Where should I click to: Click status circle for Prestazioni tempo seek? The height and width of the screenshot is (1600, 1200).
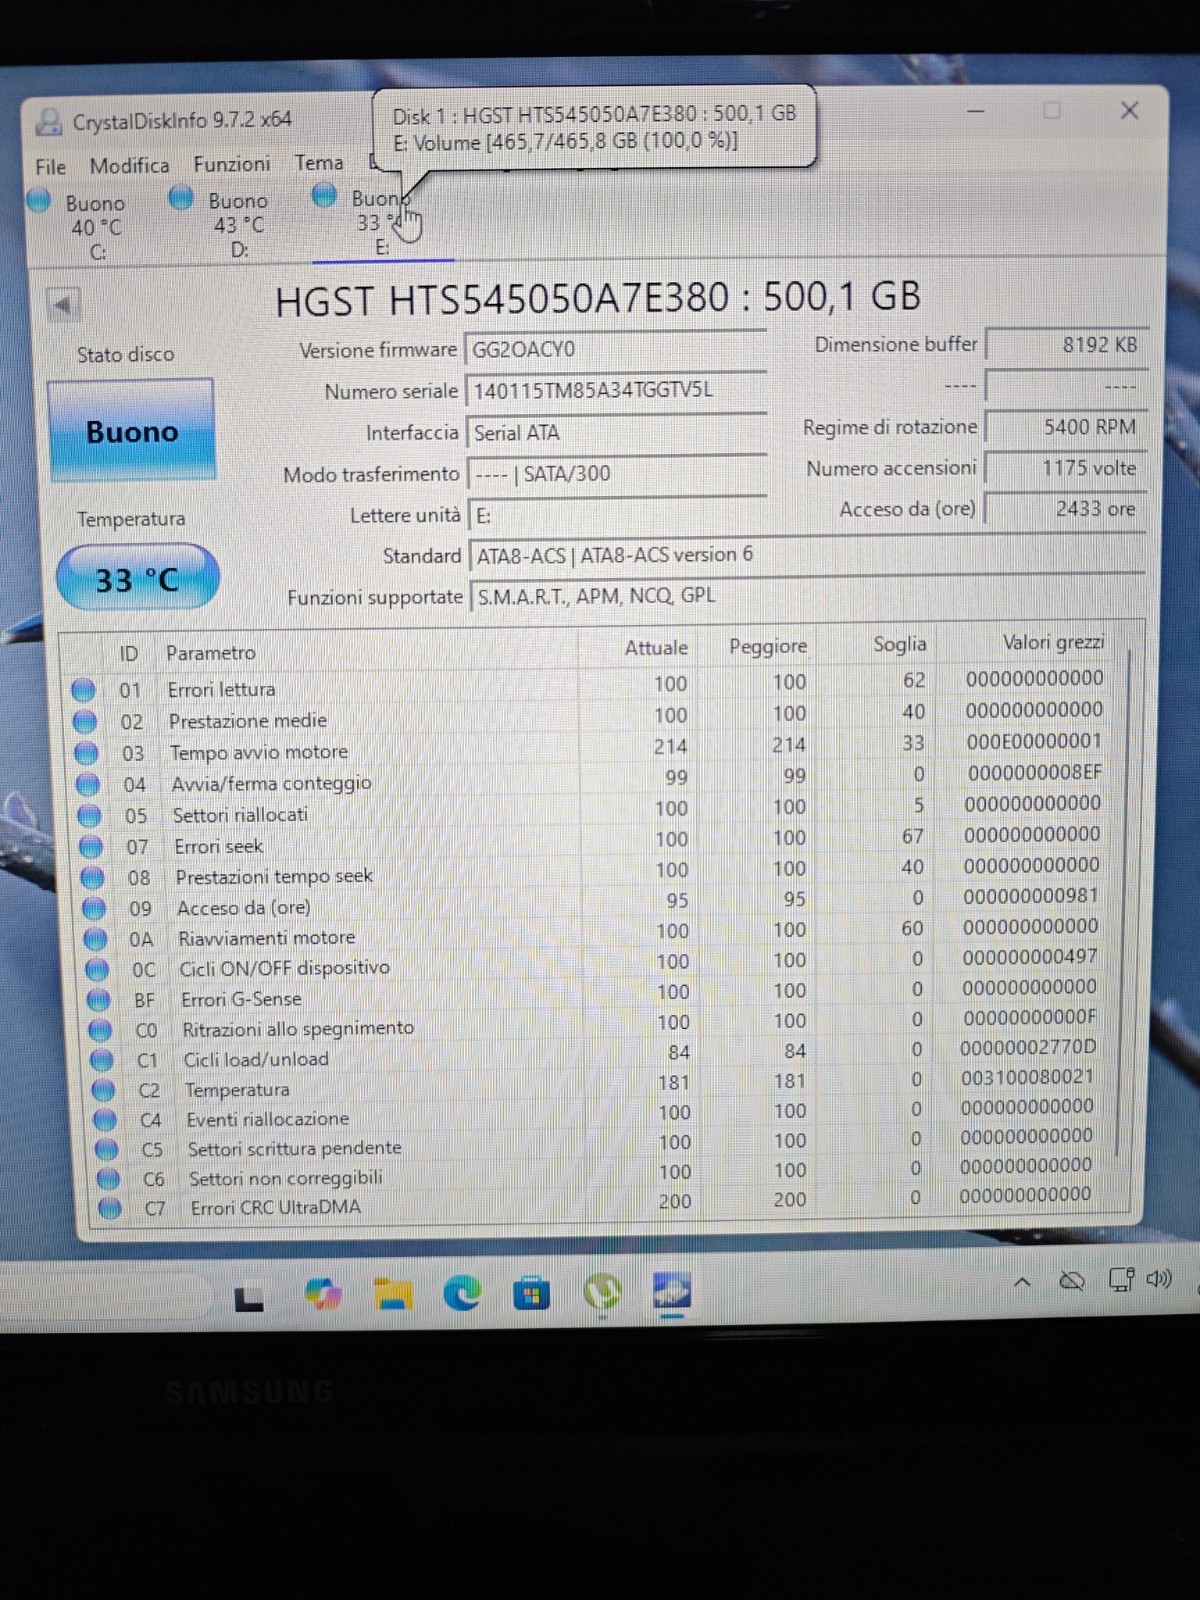[93, 877]
